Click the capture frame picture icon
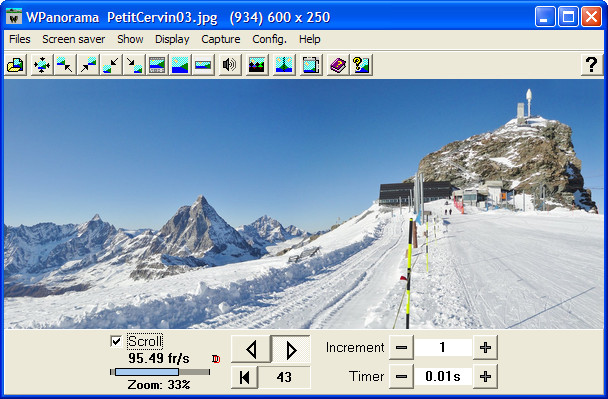 click(x=311, y=65)
